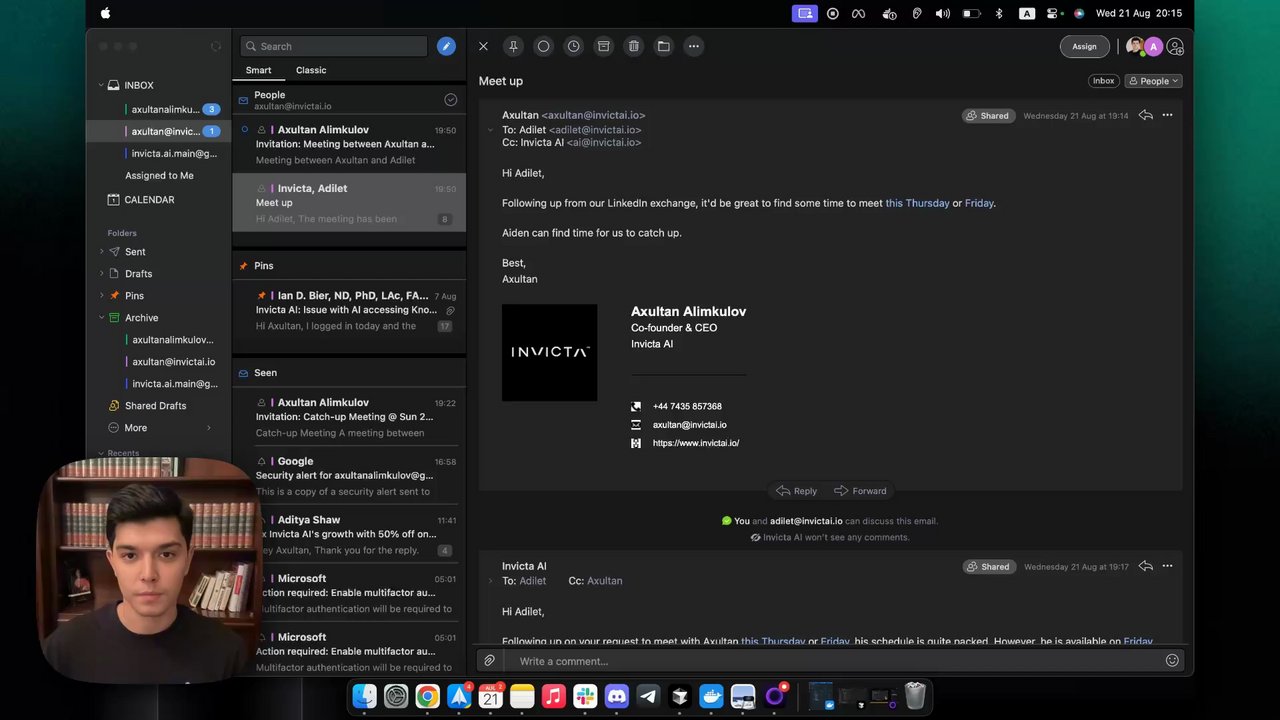Click the Shared badge on the 19:14 message
Image resolution: width=1280 pixels, height=720 pixels.
[x=987, y=116]
